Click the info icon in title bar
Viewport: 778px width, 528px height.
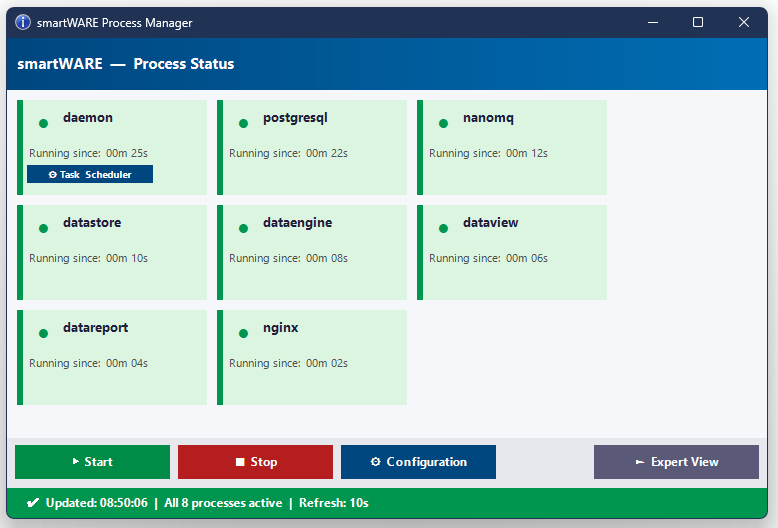click(x=23, y=22)
